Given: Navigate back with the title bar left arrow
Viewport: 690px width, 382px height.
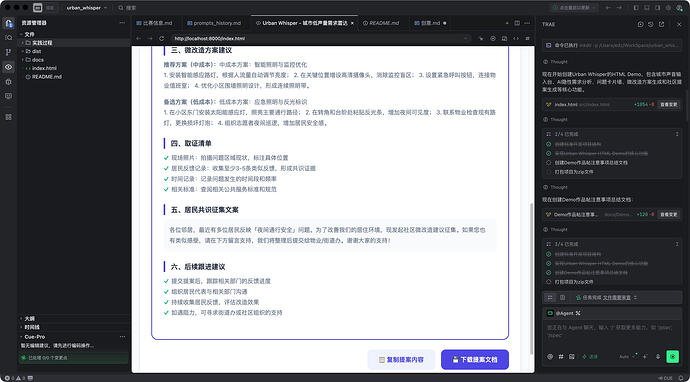Looking at the screenshot, I should coord(608,7).
